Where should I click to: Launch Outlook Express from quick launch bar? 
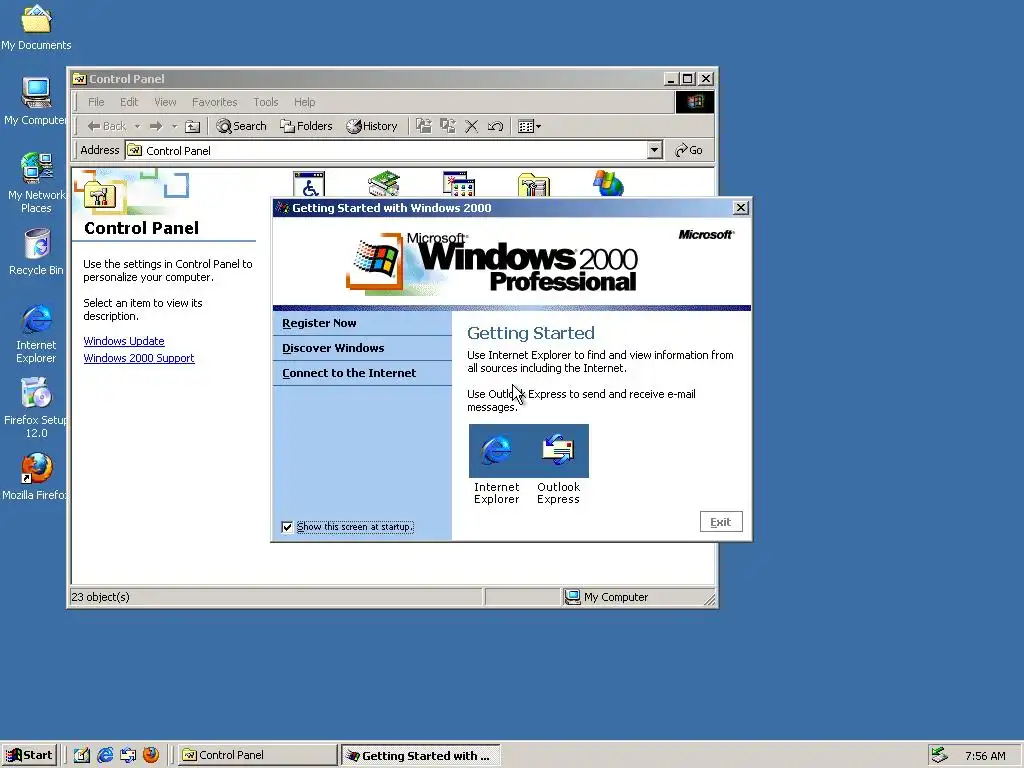pyautogui.click(x=128, y=755)
